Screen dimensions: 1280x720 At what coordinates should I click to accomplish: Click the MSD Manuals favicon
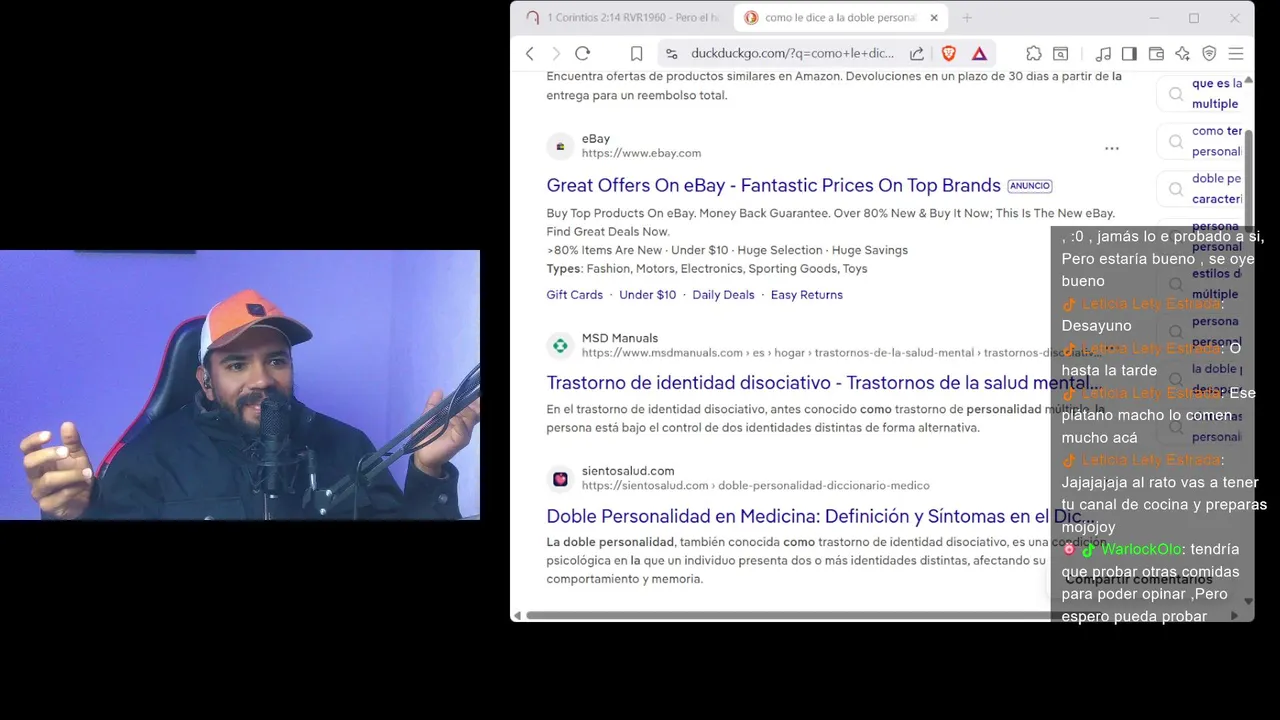tap(560, 346)
